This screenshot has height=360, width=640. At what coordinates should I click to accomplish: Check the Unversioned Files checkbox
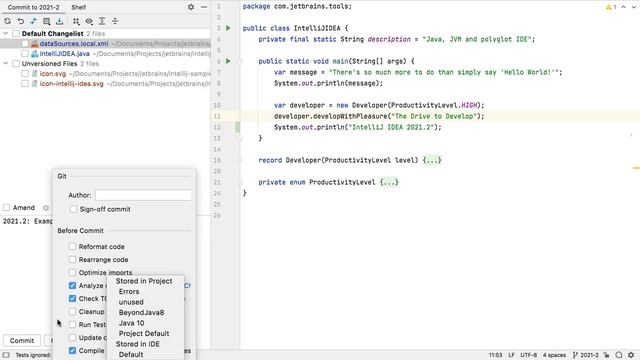pos(16,64)
